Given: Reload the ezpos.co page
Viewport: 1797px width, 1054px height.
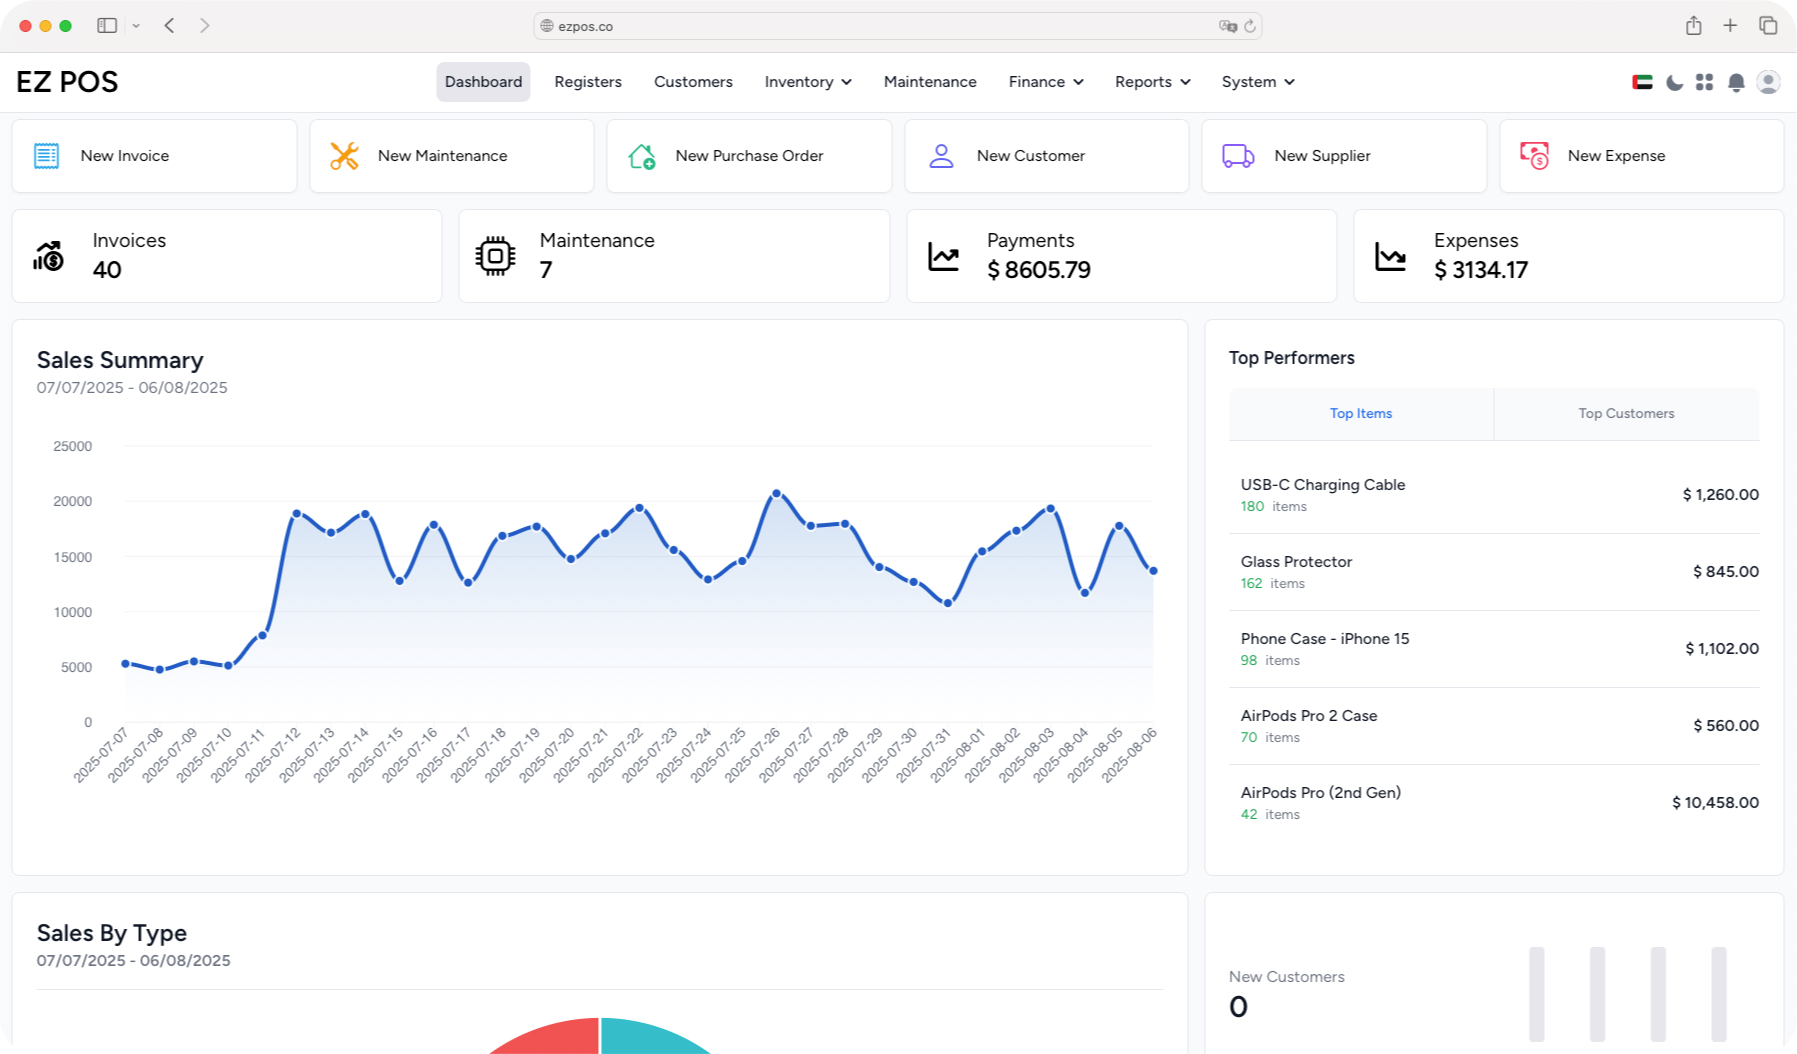Looking at the screenshot, I should coord(1250,26).
